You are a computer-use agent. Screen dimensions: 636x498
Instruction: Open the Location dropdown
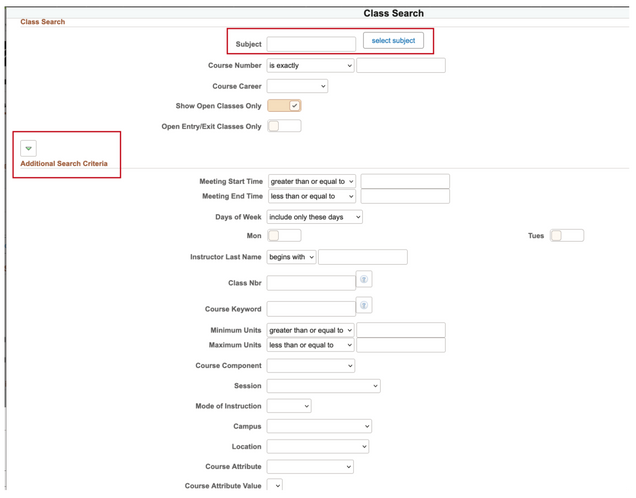(318, 447)
